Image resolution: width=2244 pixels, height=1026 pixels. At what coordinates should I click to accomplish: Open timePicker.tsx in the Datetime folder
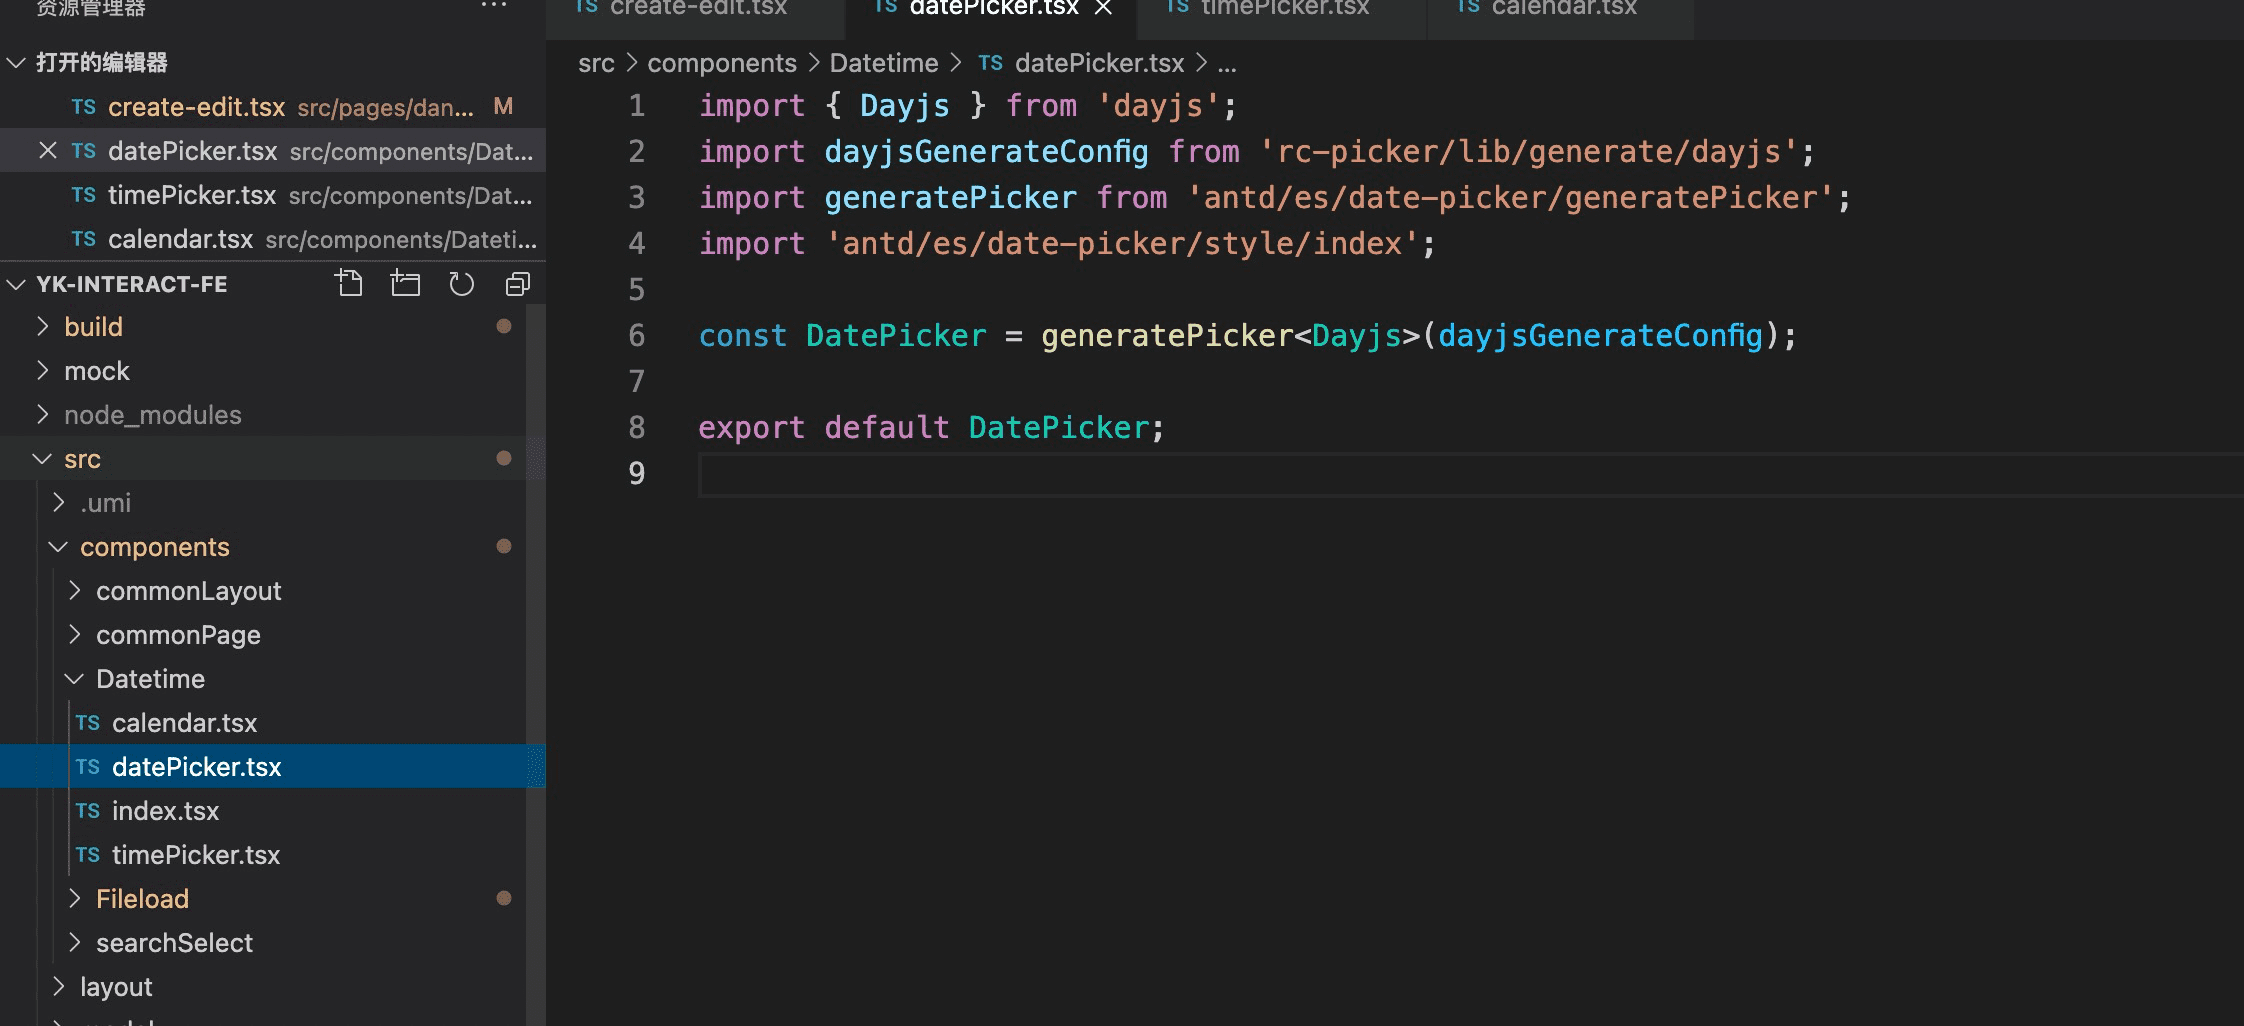(196, 855)
